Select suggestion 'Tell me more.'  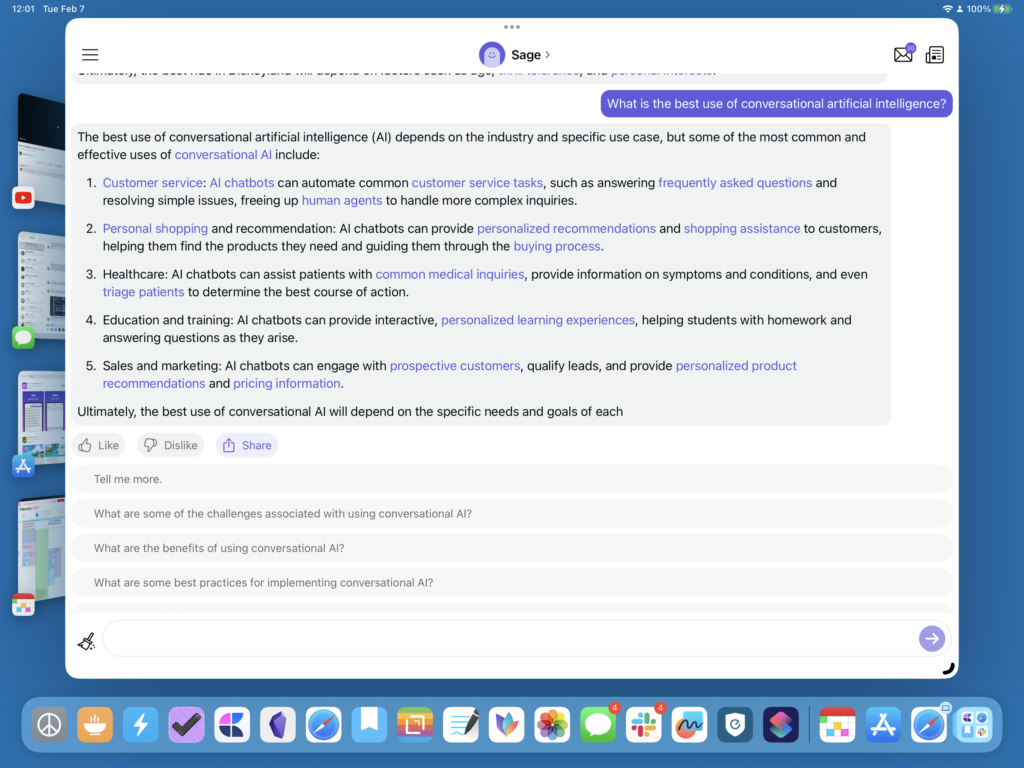coord(511,479)
